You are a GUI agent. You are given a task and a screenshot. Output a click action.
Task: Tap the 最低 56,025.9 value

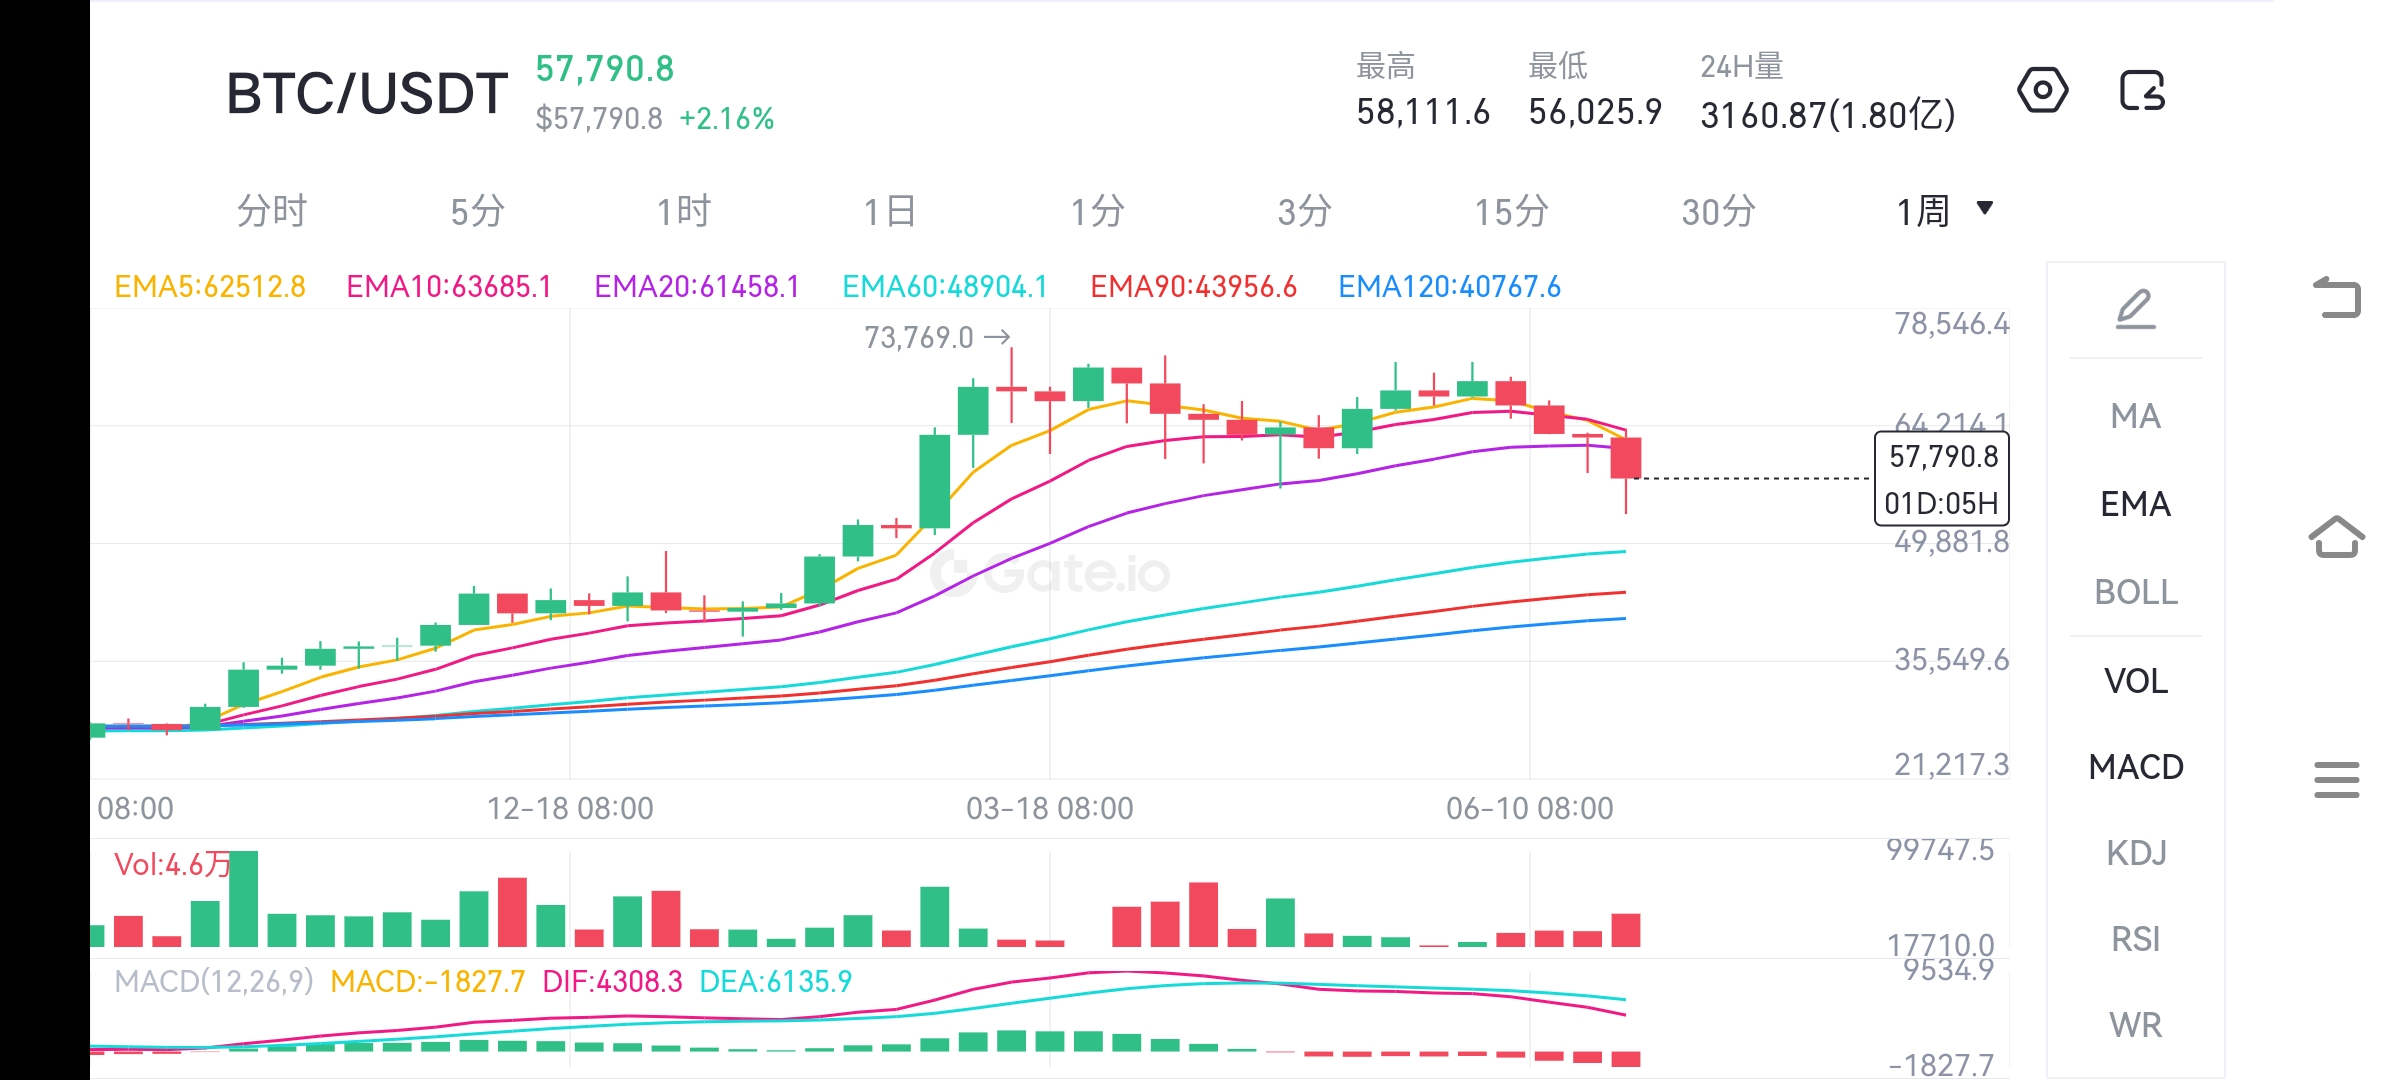point(1595,112)
